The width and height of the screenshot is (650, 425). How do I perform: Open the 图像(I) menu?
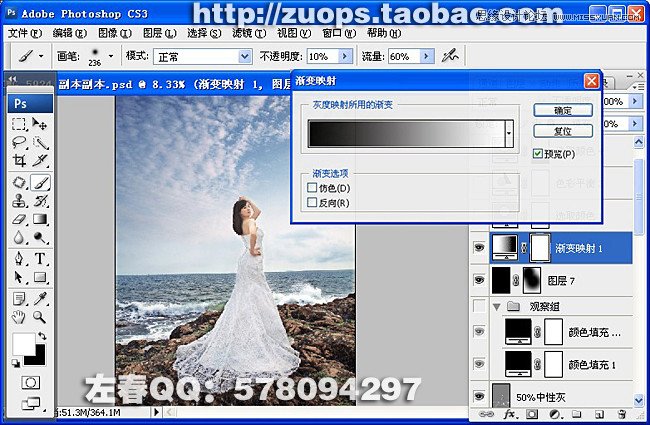[115, 33]
